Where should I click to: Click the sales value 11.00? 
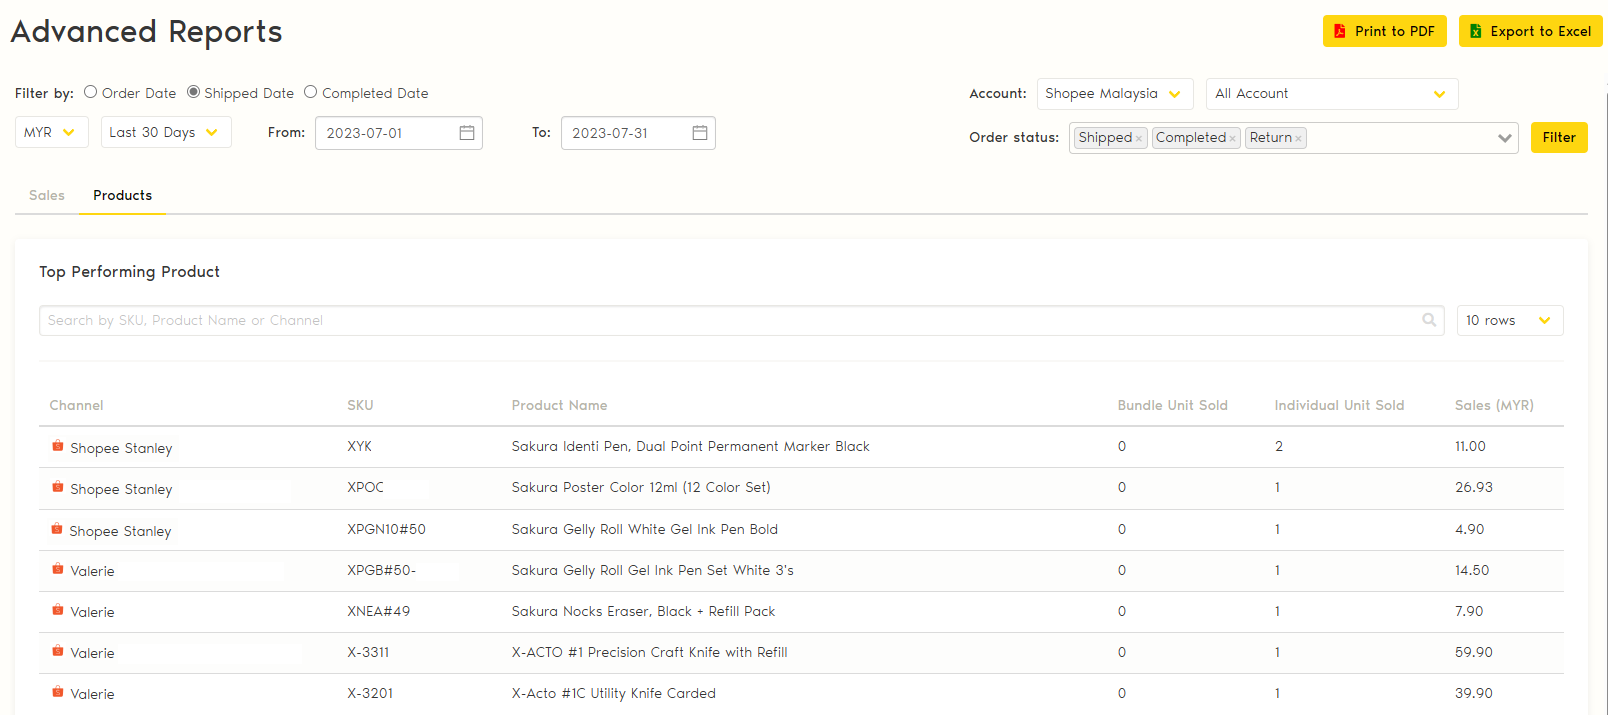coord(1470,446)
